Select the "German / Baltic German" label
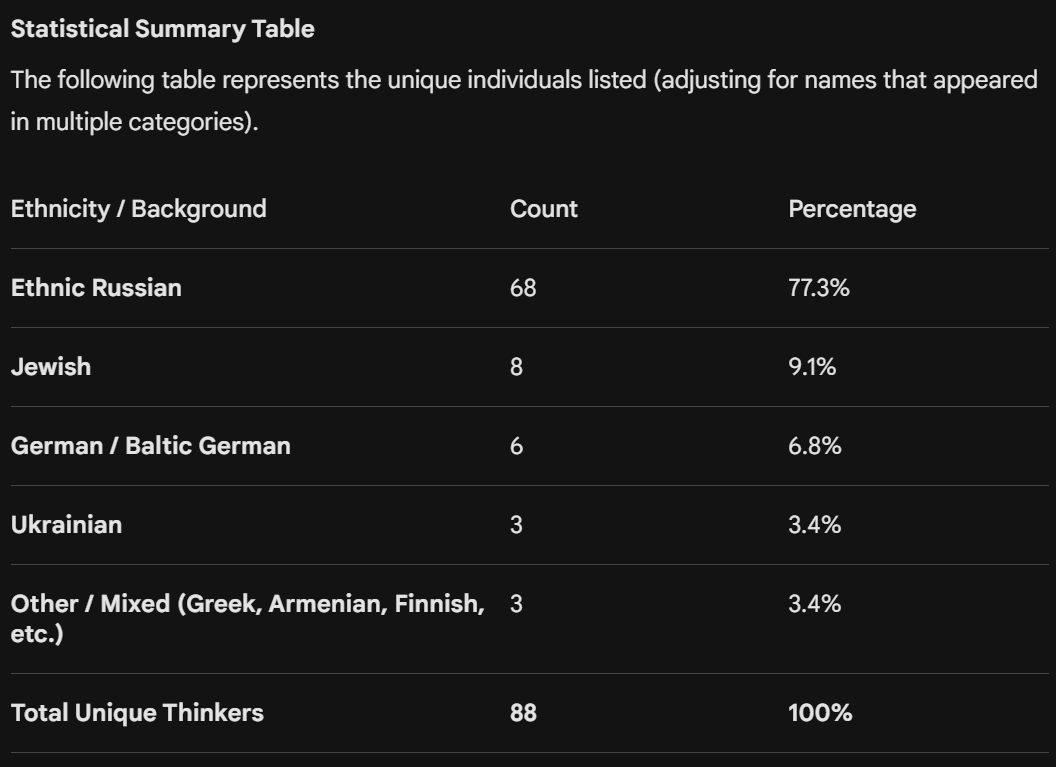 pos(150,446)
